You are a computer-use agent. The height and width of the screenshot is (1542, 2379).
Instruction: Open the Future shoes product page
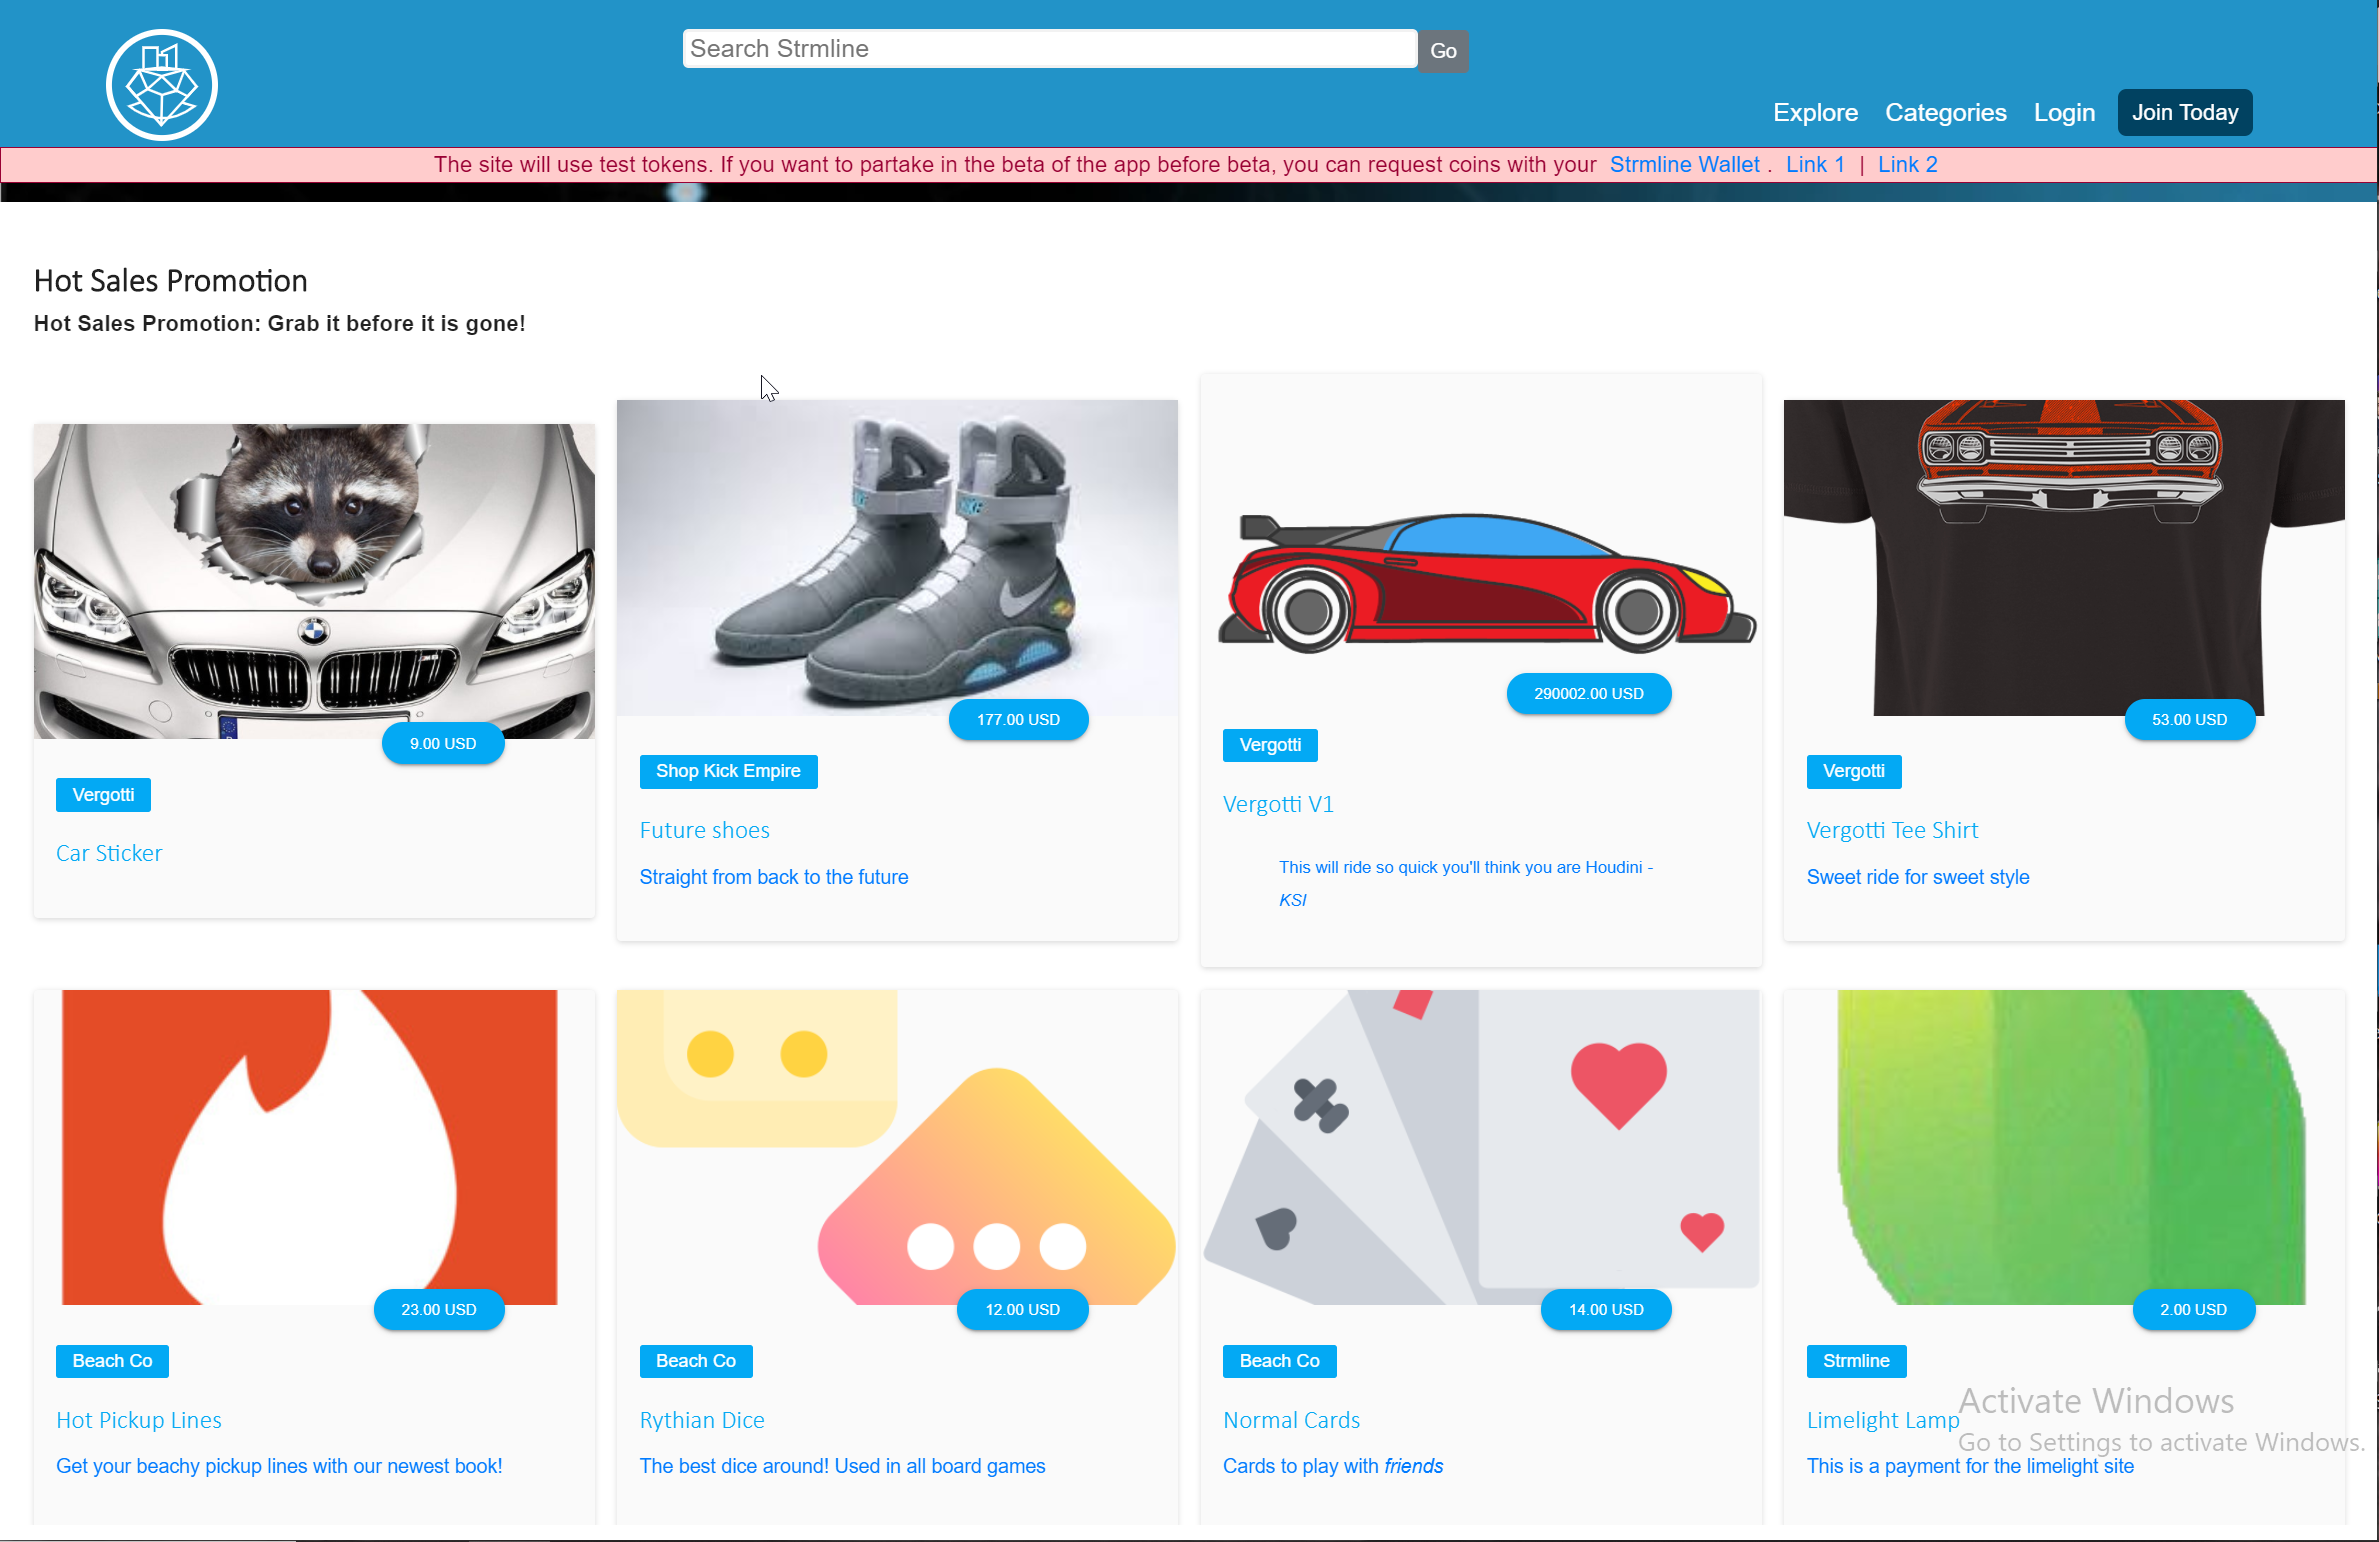704,830
